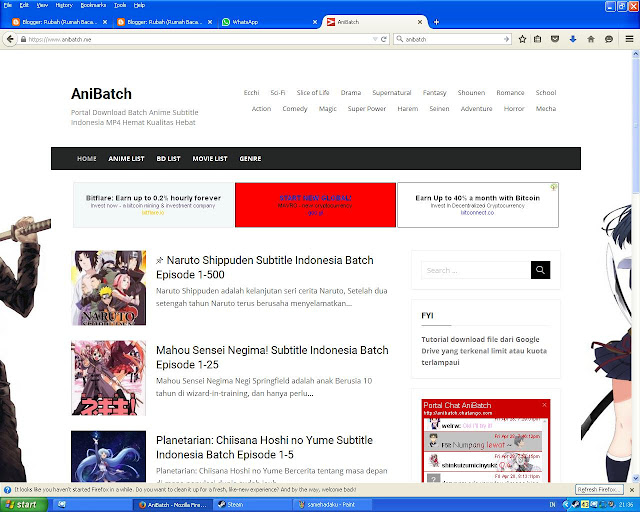
Task: Open the Help menu
Action: pos(139,5)
